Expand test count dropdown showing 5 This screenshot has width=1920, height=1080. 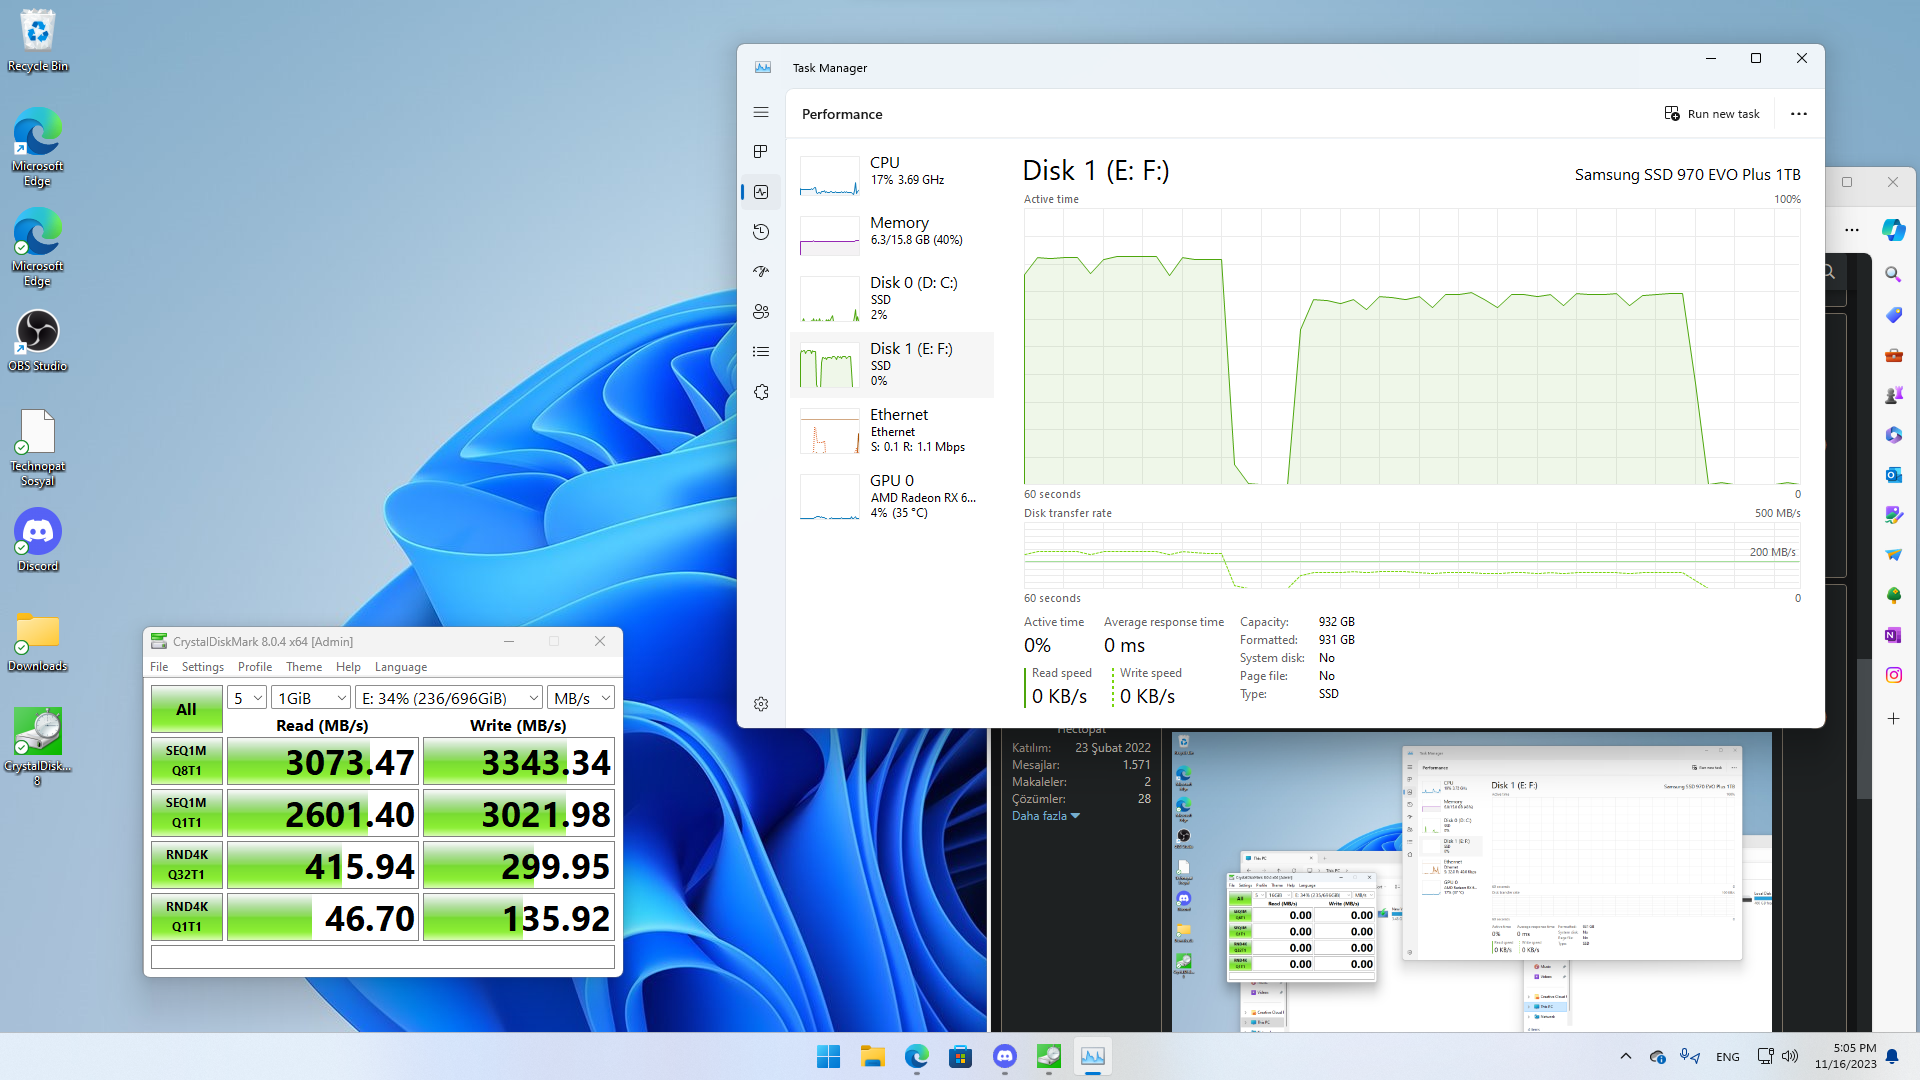coord(247,698)
